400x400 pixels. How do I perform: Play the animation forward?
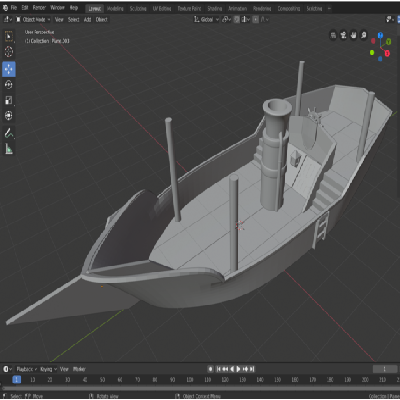pyautogui.click(x=238, y=369)
